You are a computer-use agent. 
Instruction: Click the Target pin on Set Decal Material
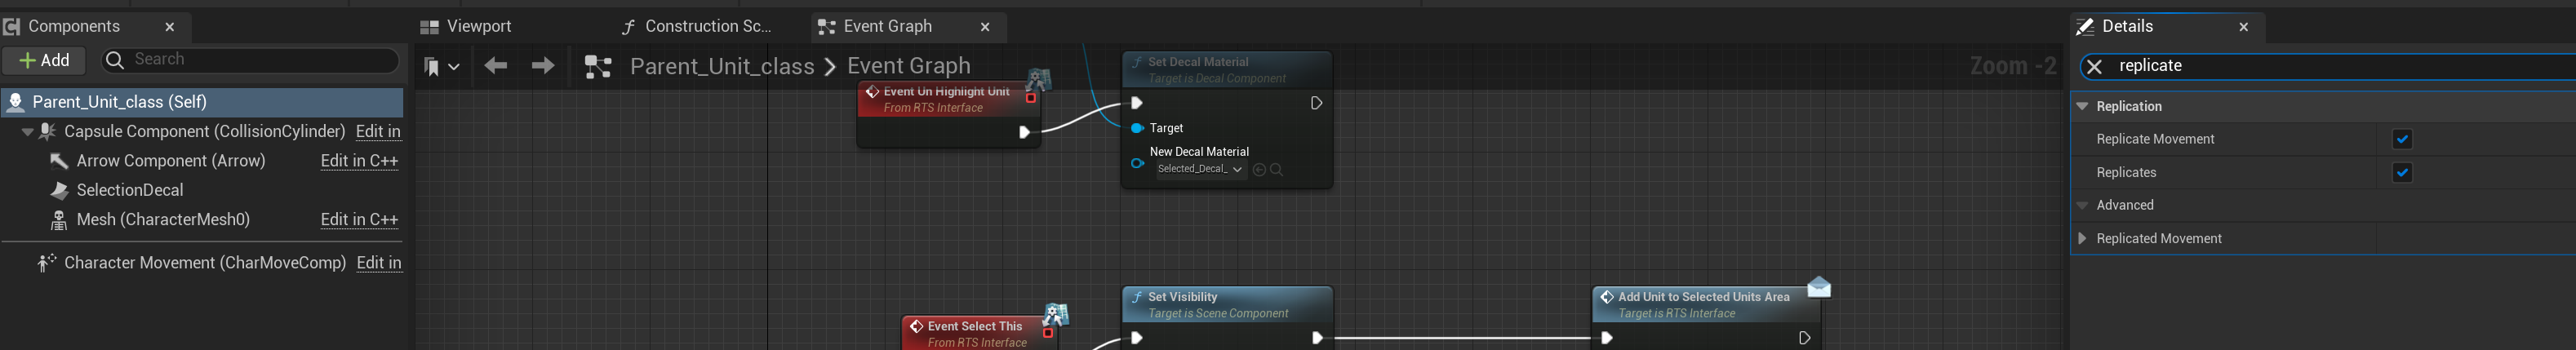click(x=1137, y=128)
